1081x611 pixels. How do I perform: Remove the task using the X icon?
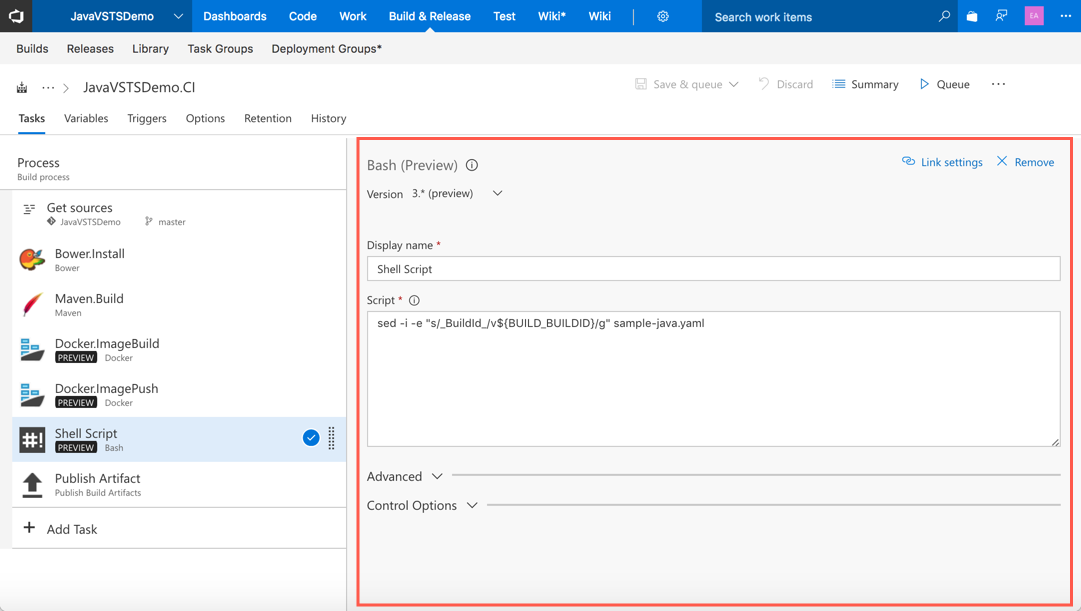pos(1003,161)
